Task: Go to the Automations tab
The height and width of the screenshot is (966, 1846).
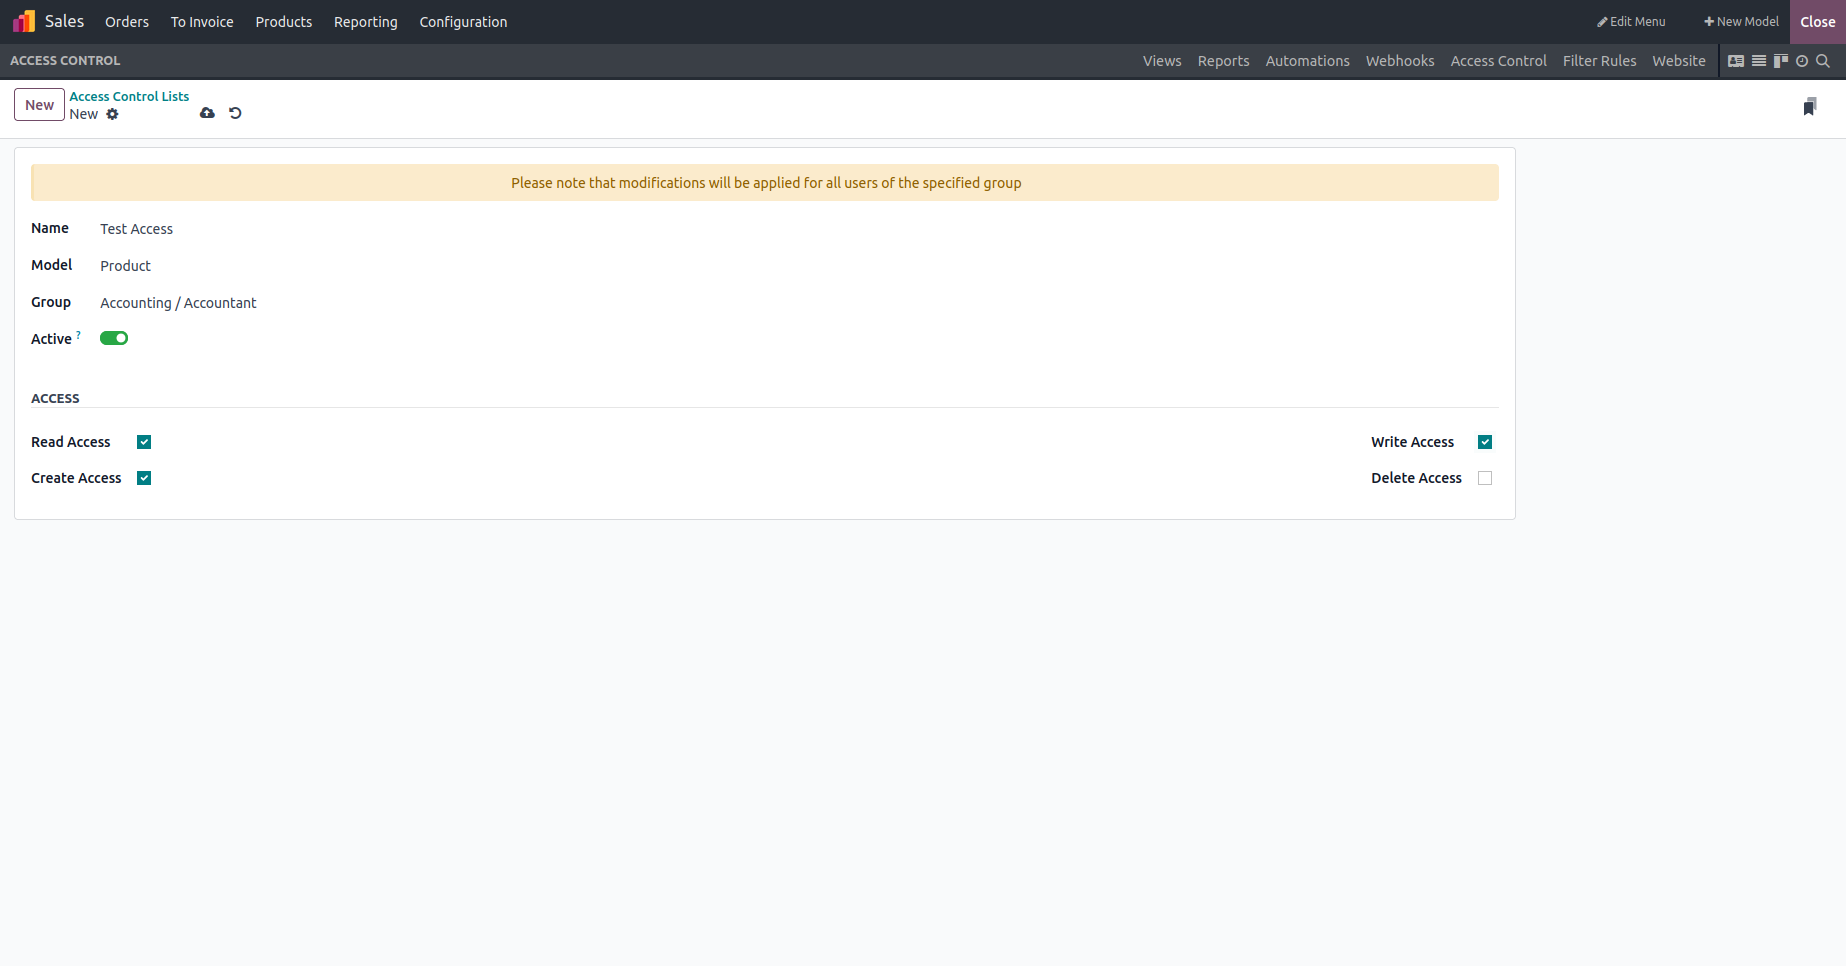Action: point(1307,61)
